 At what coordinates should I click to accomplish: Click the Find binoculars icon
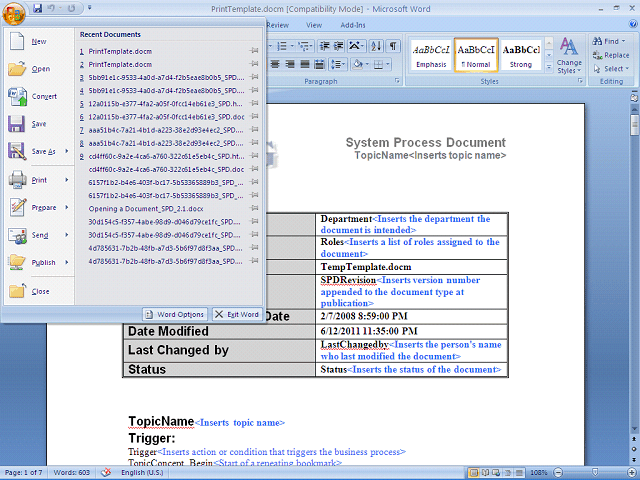coord(597,41)
